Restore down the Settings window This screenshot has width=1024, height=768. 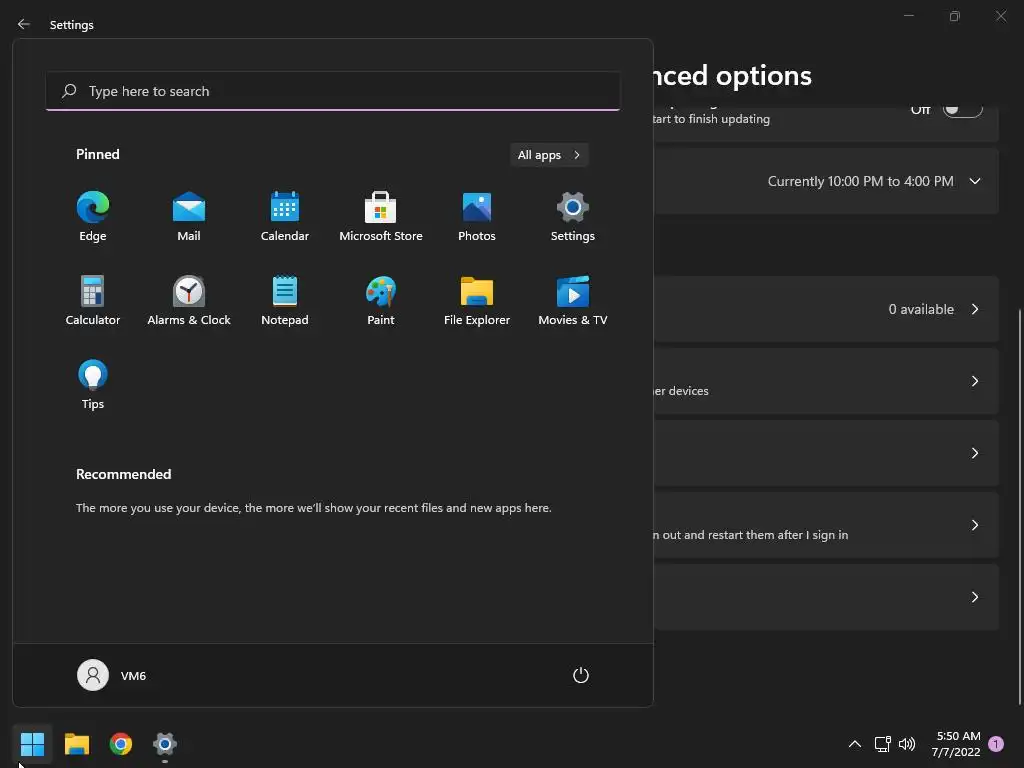tap(955, 16)
